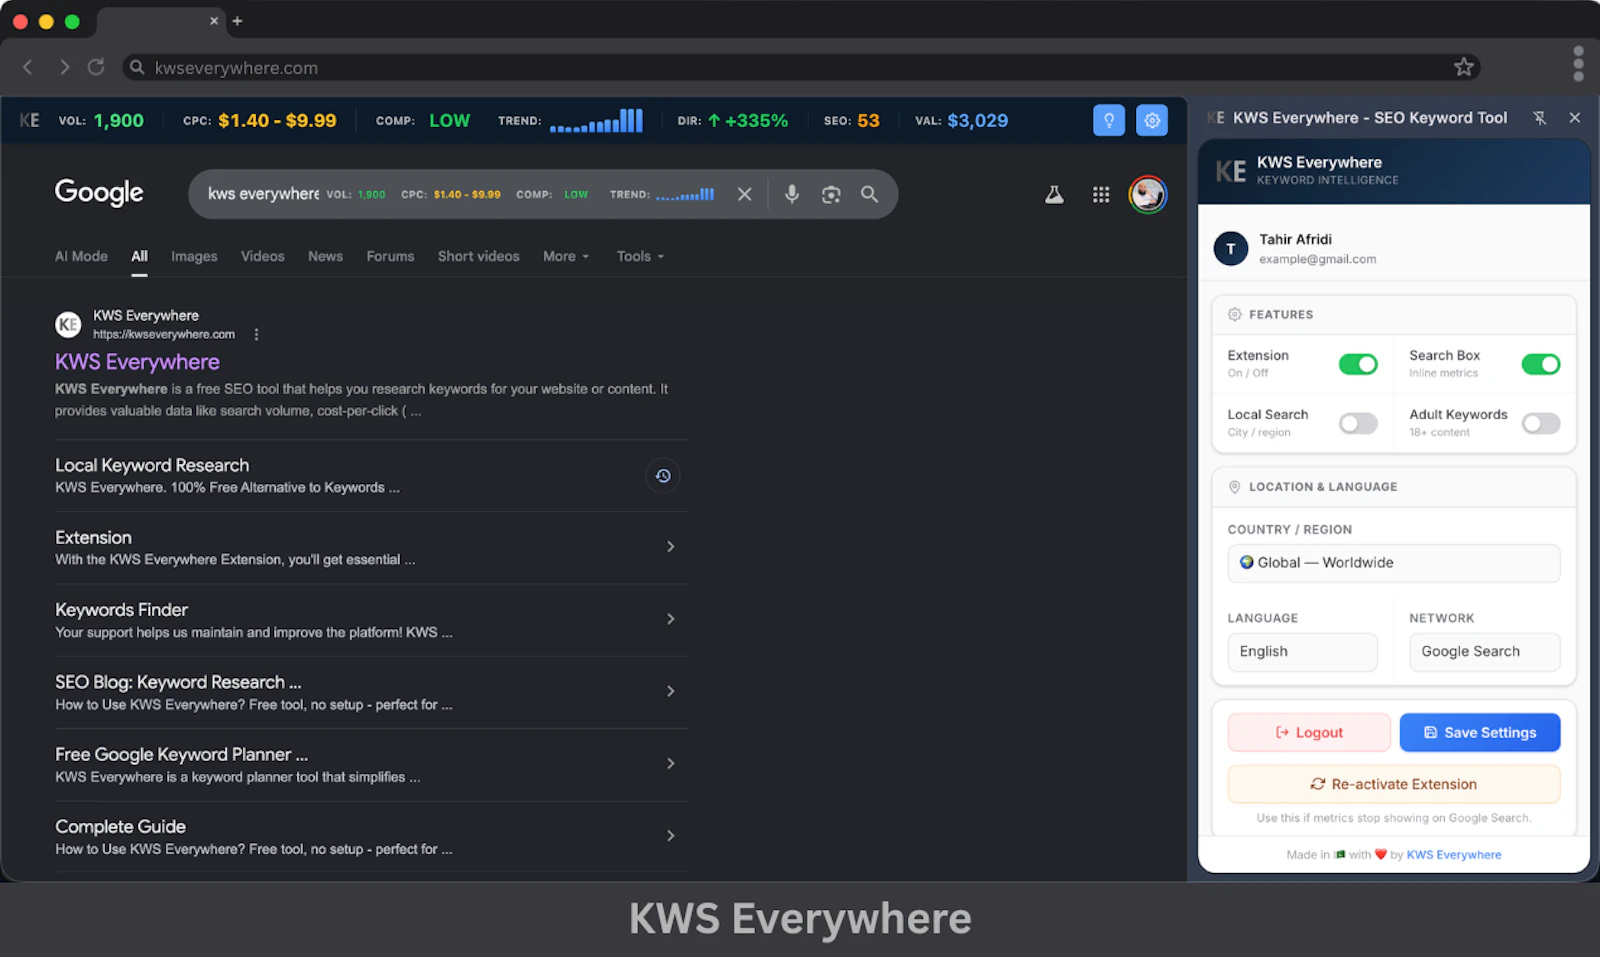Reload the page

96,67
